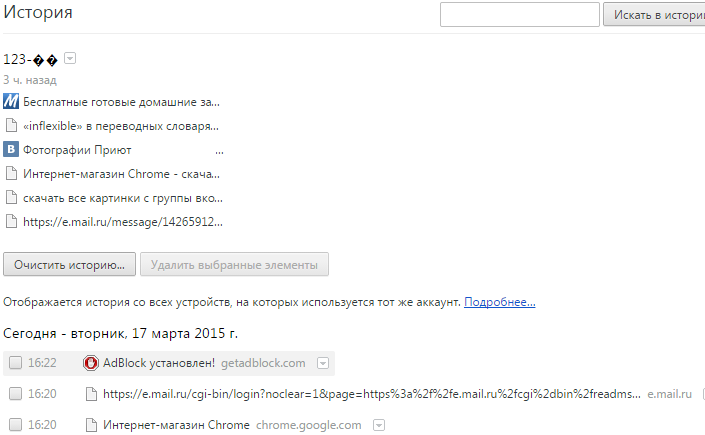Click the page icon beside «inflexible» entry

click(11, 126)
